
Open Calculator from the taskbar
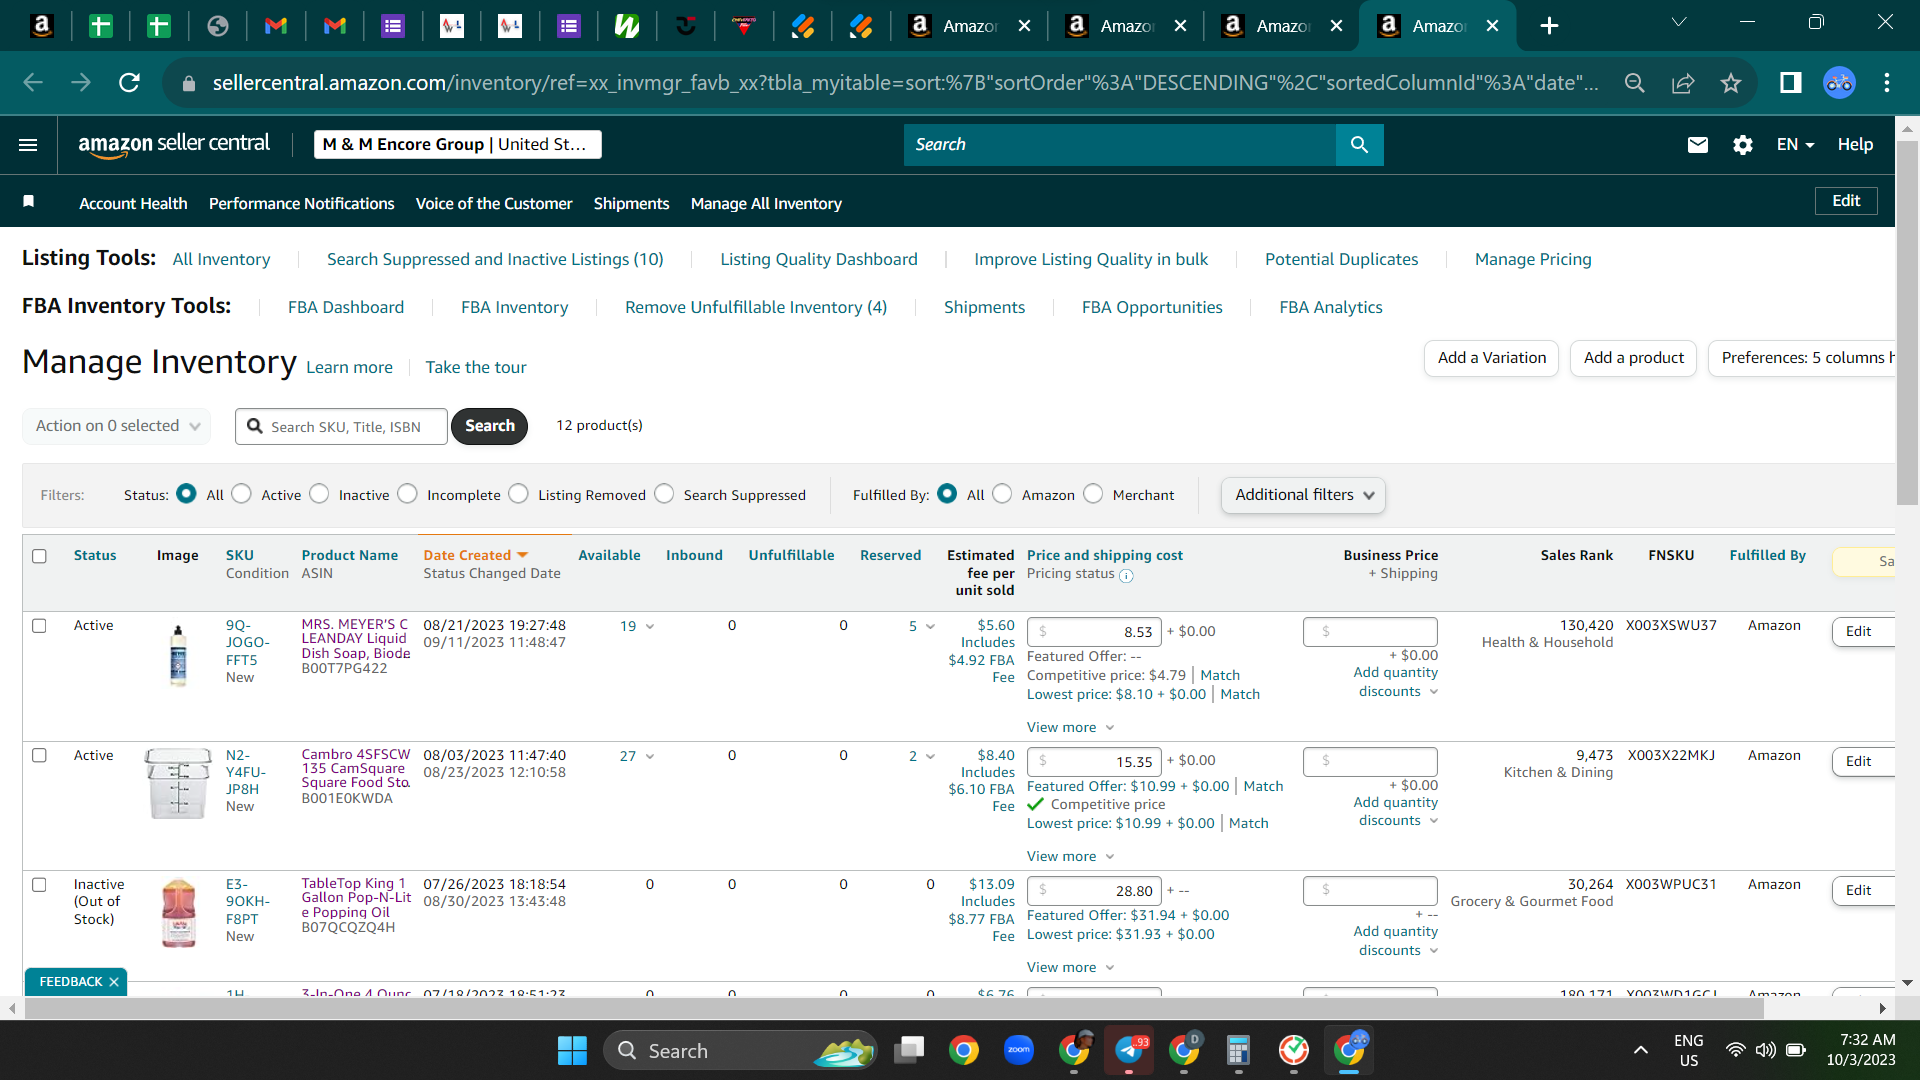click(1238, 1050)
